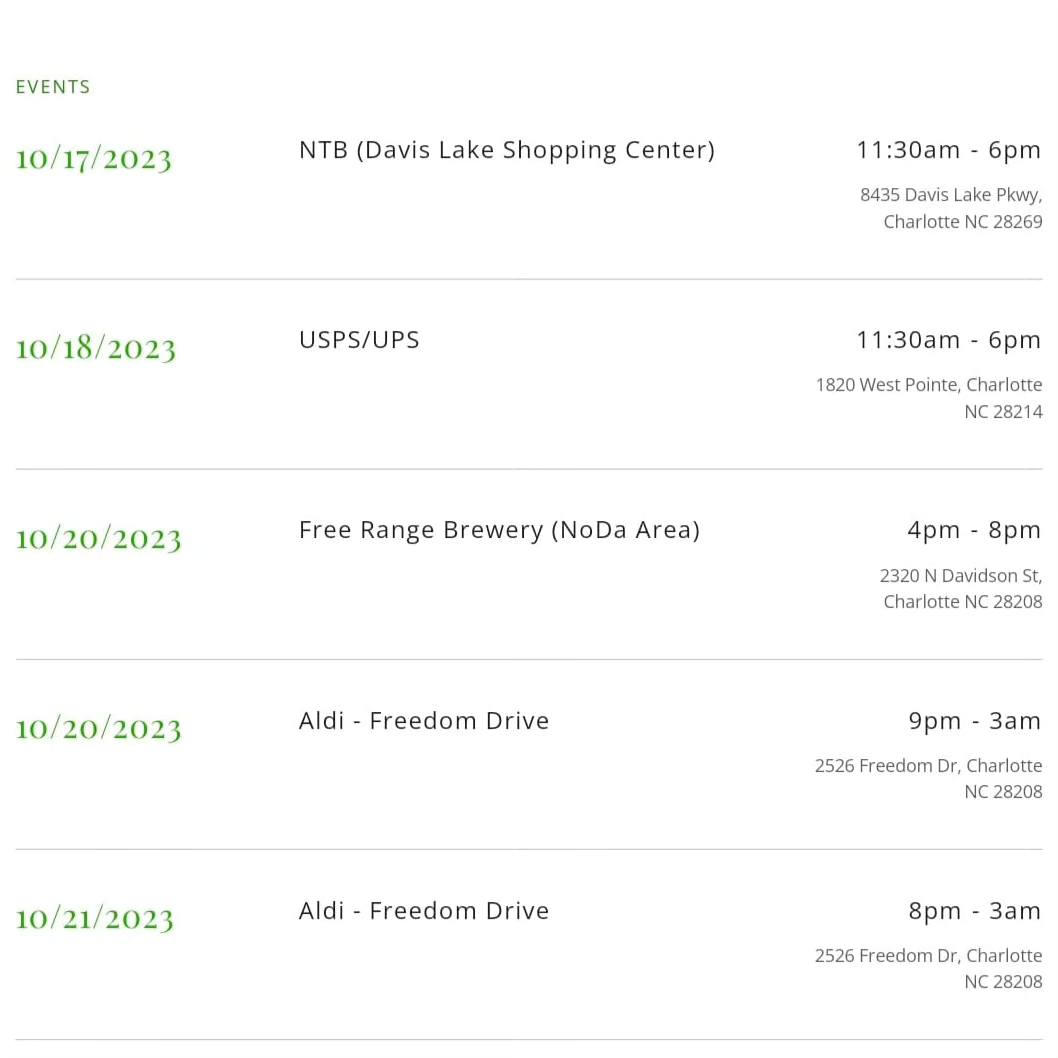Click the NC 28214 address line
Screen dimensions: 1058x1058
pyautogui.click(x=1003, y=412)
